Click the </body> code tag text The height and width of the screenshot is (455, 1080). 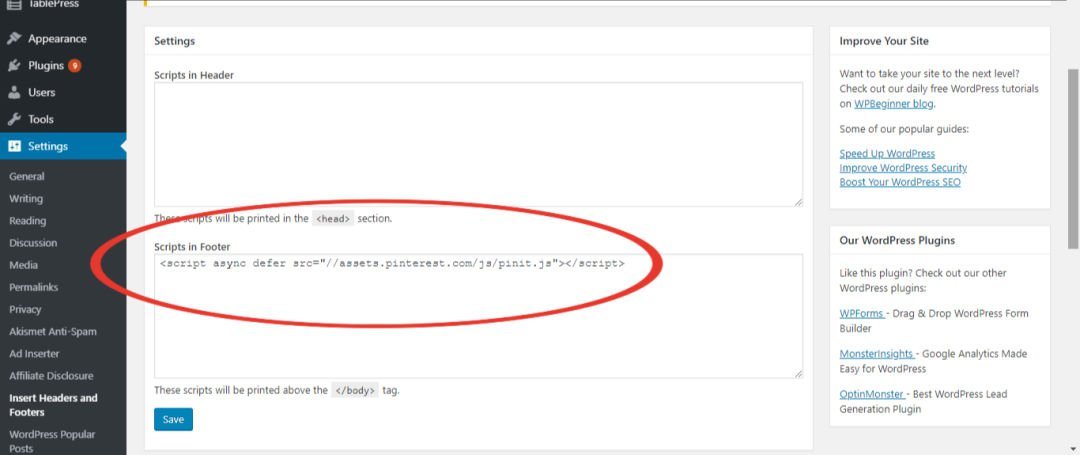pos(355,390)
